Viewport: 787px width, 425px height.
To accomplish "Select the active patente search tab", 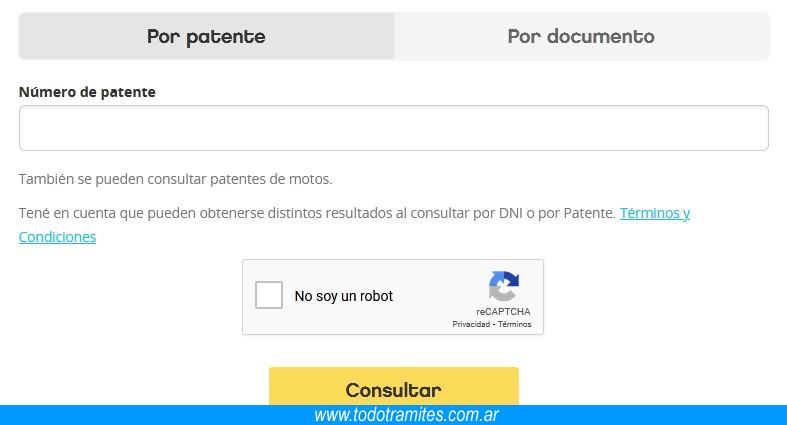I will point(206,37).
